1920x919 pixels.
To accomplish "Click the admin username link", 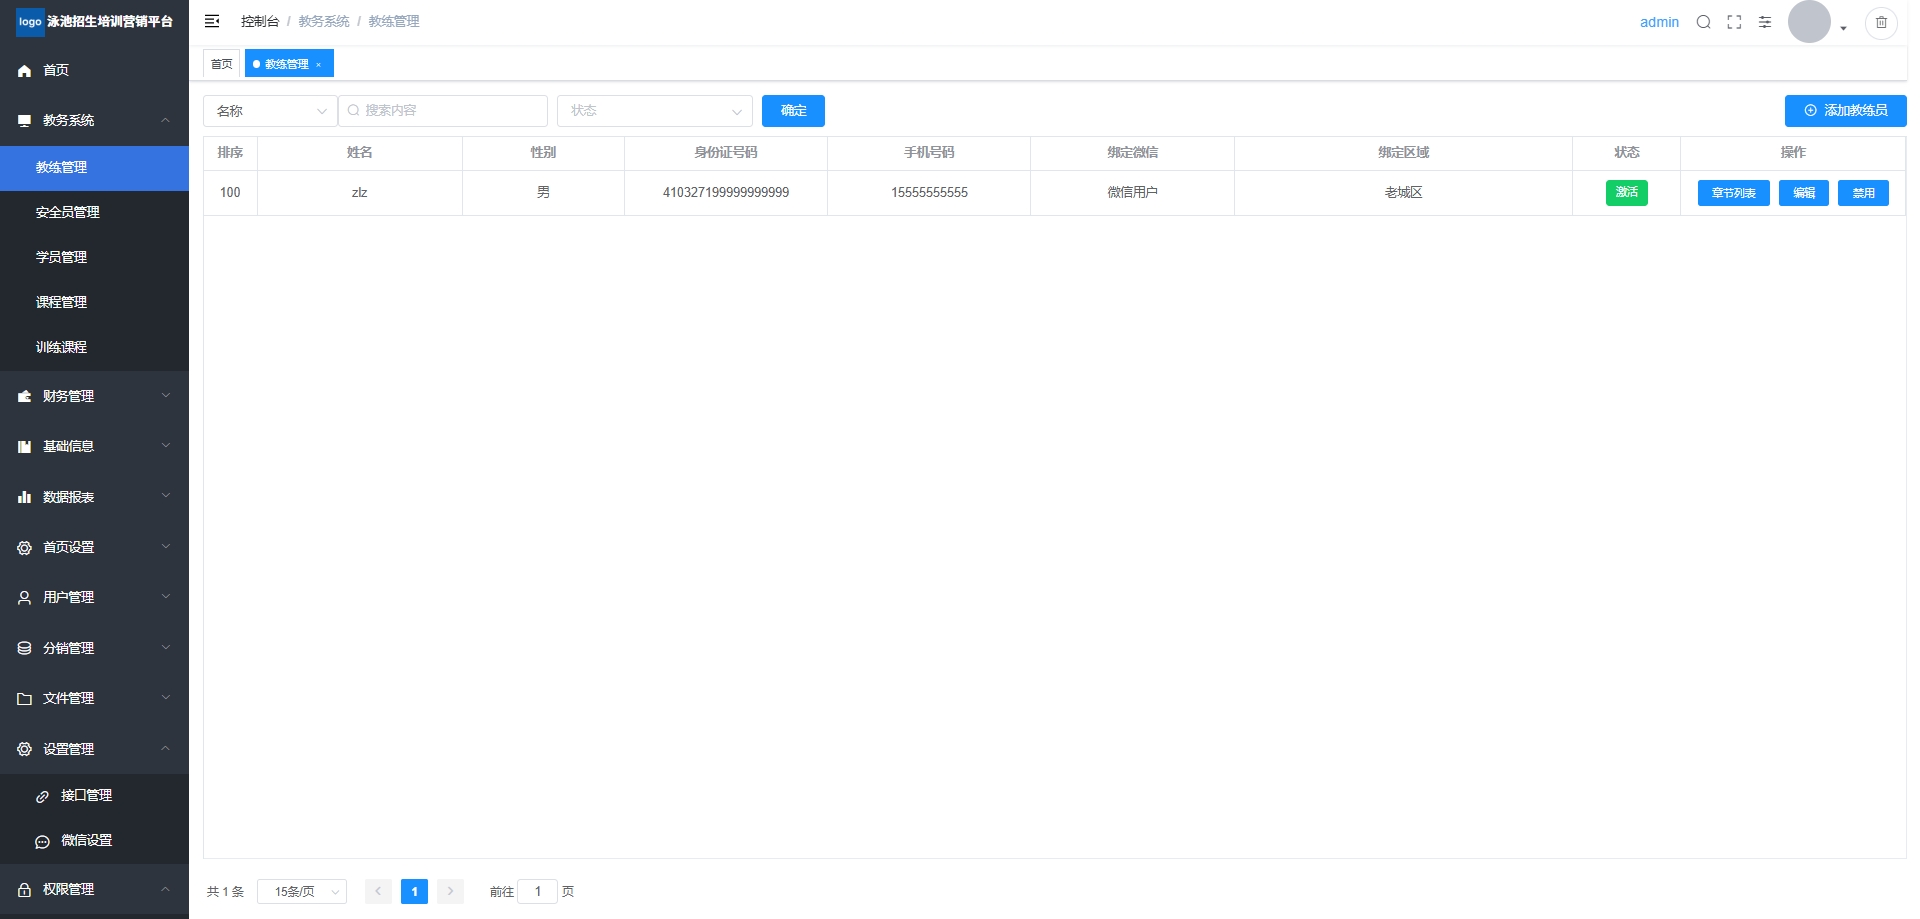I will click(x=1659, y=22).
